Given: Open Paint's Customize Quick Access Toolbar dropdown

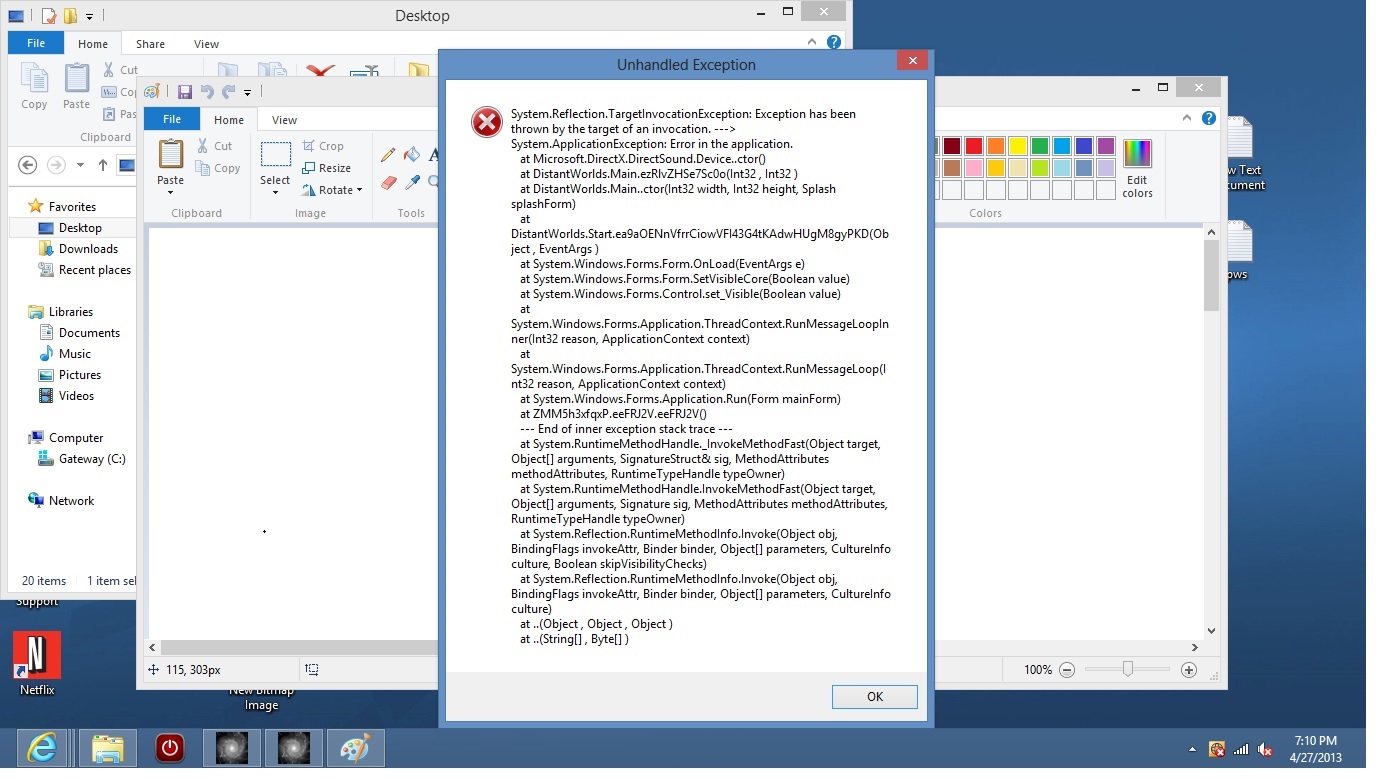Looking at the screenshot, I should 247,93.
